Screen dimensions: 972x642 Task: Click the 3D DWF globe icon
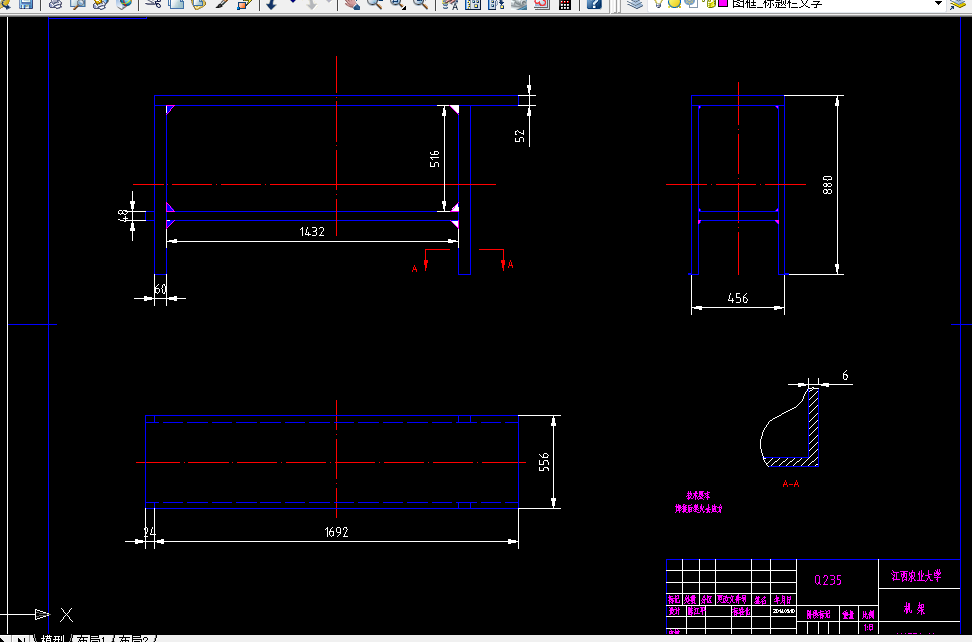124,4
